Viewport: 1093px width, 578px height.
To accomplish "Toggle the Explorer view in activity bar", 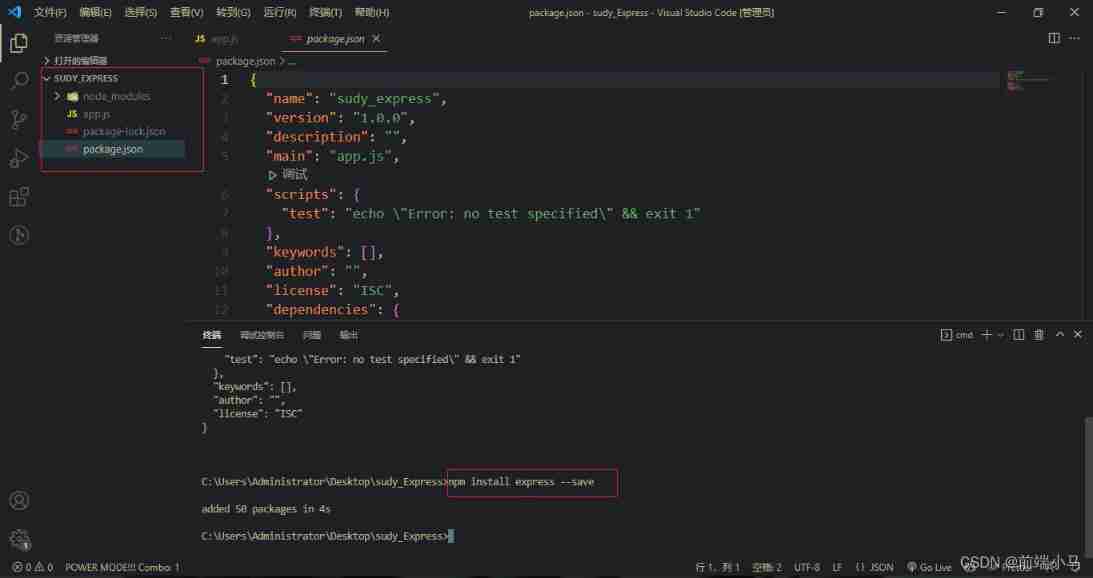I will pyautogui.click(x=18, y=43).
